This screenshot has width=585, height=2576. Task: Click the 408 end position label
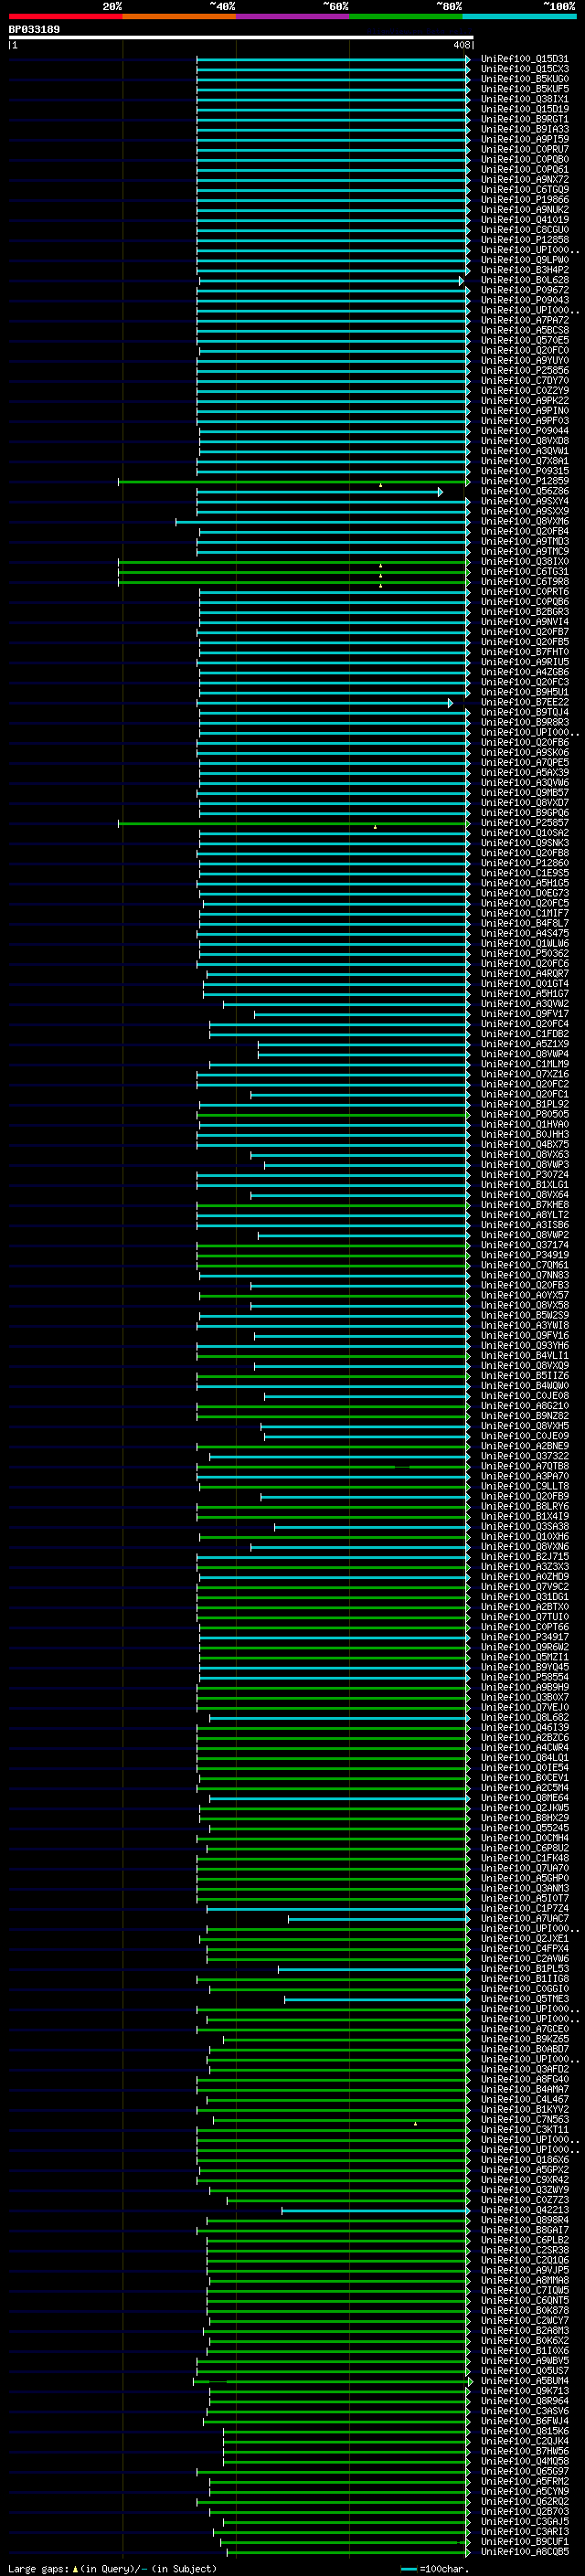pyautogui.click(x=461, y=45)
